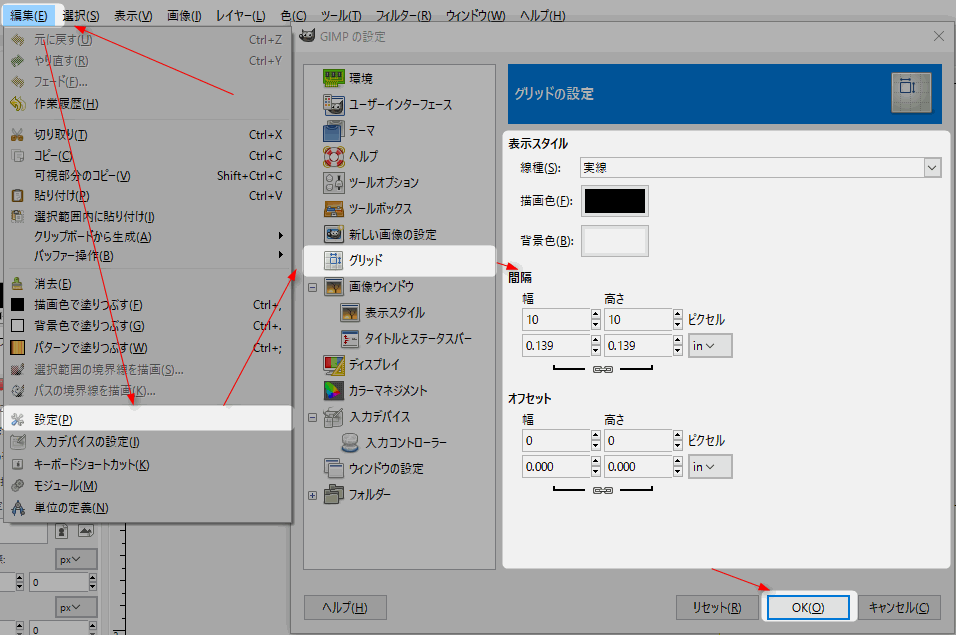
Task: Open the 表示 menu in the menu bar
Action: point(134,15)
